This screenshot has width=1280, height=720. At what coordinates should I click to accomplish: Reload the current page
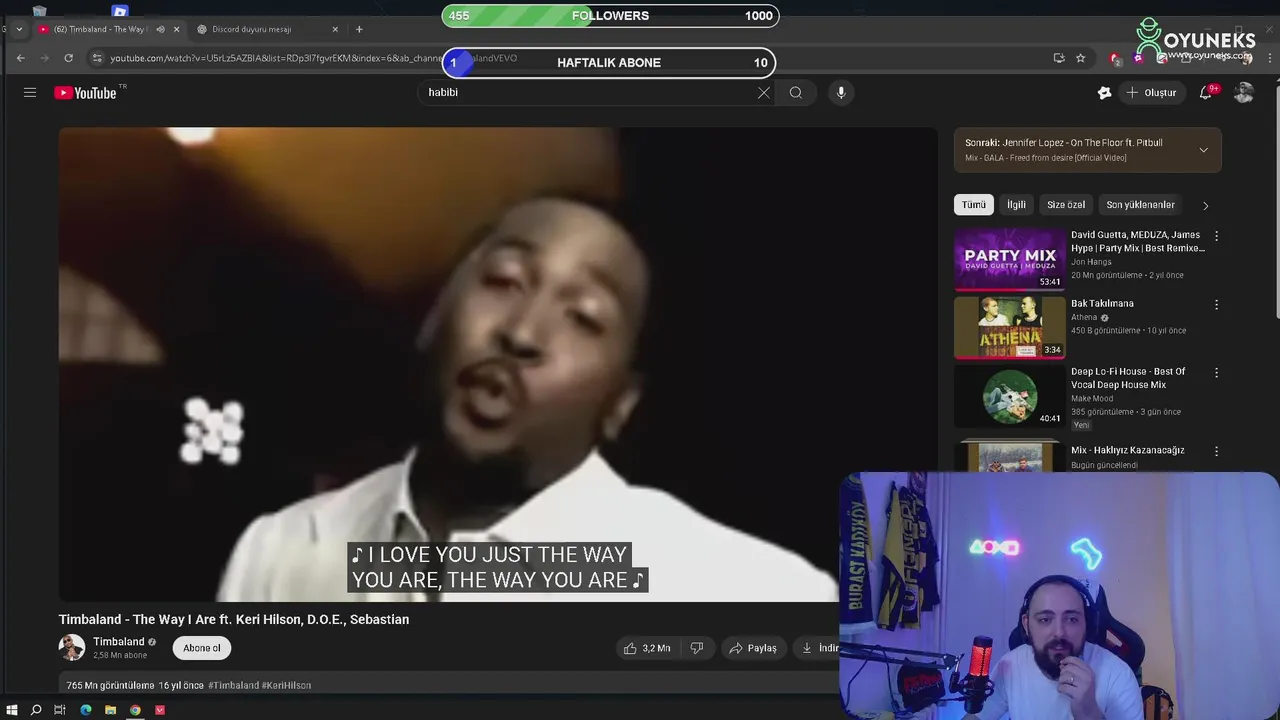[69, 58]
